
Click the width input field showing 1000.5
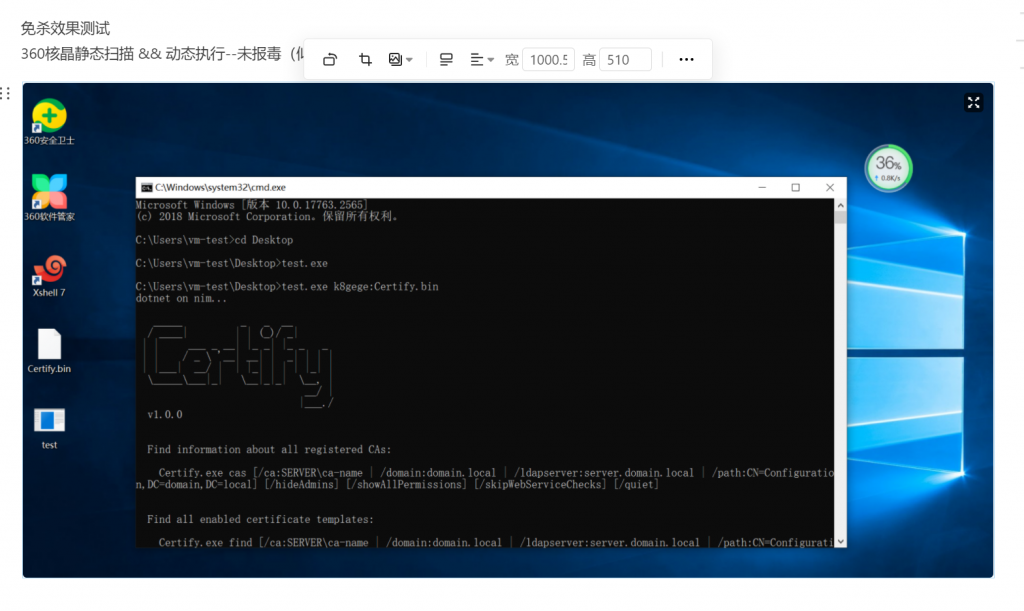pos(549,59)
